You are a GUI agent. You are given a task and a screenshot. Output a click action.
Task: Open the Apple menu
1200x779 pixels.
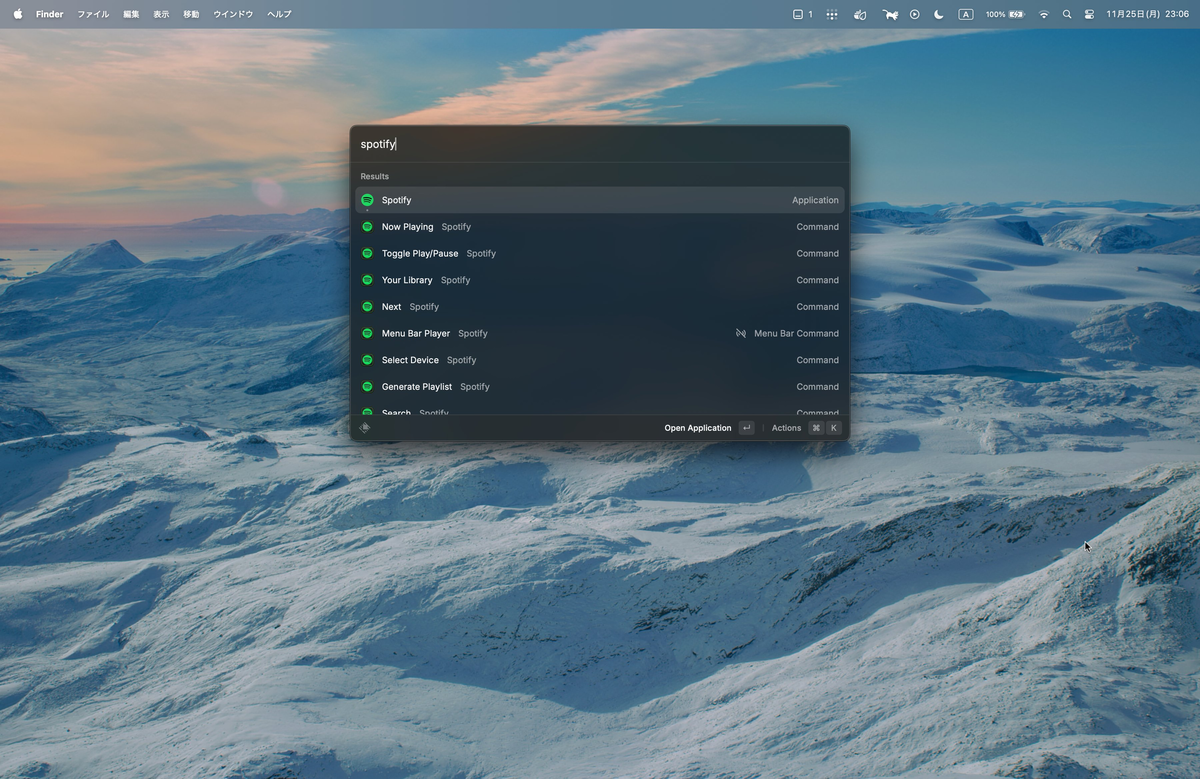tap(17, 14)
